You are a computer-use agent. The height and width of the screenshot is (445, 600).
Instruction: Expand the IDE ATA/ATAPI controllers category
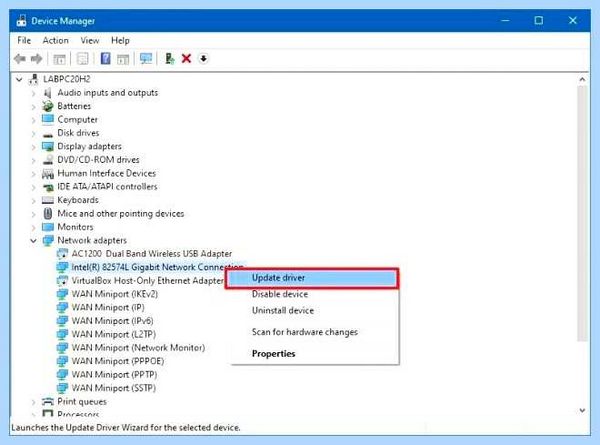point(33,187)
